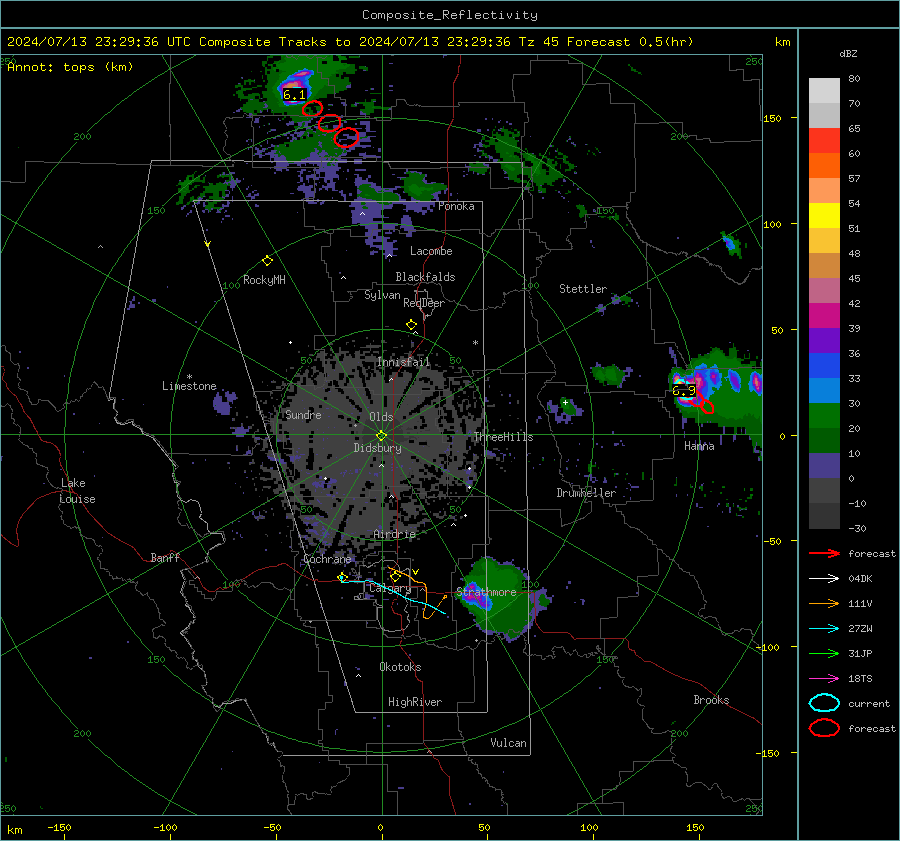Click the HighRiver town label
This screenshot has width=900, height=841.
[x=414, y=702]
